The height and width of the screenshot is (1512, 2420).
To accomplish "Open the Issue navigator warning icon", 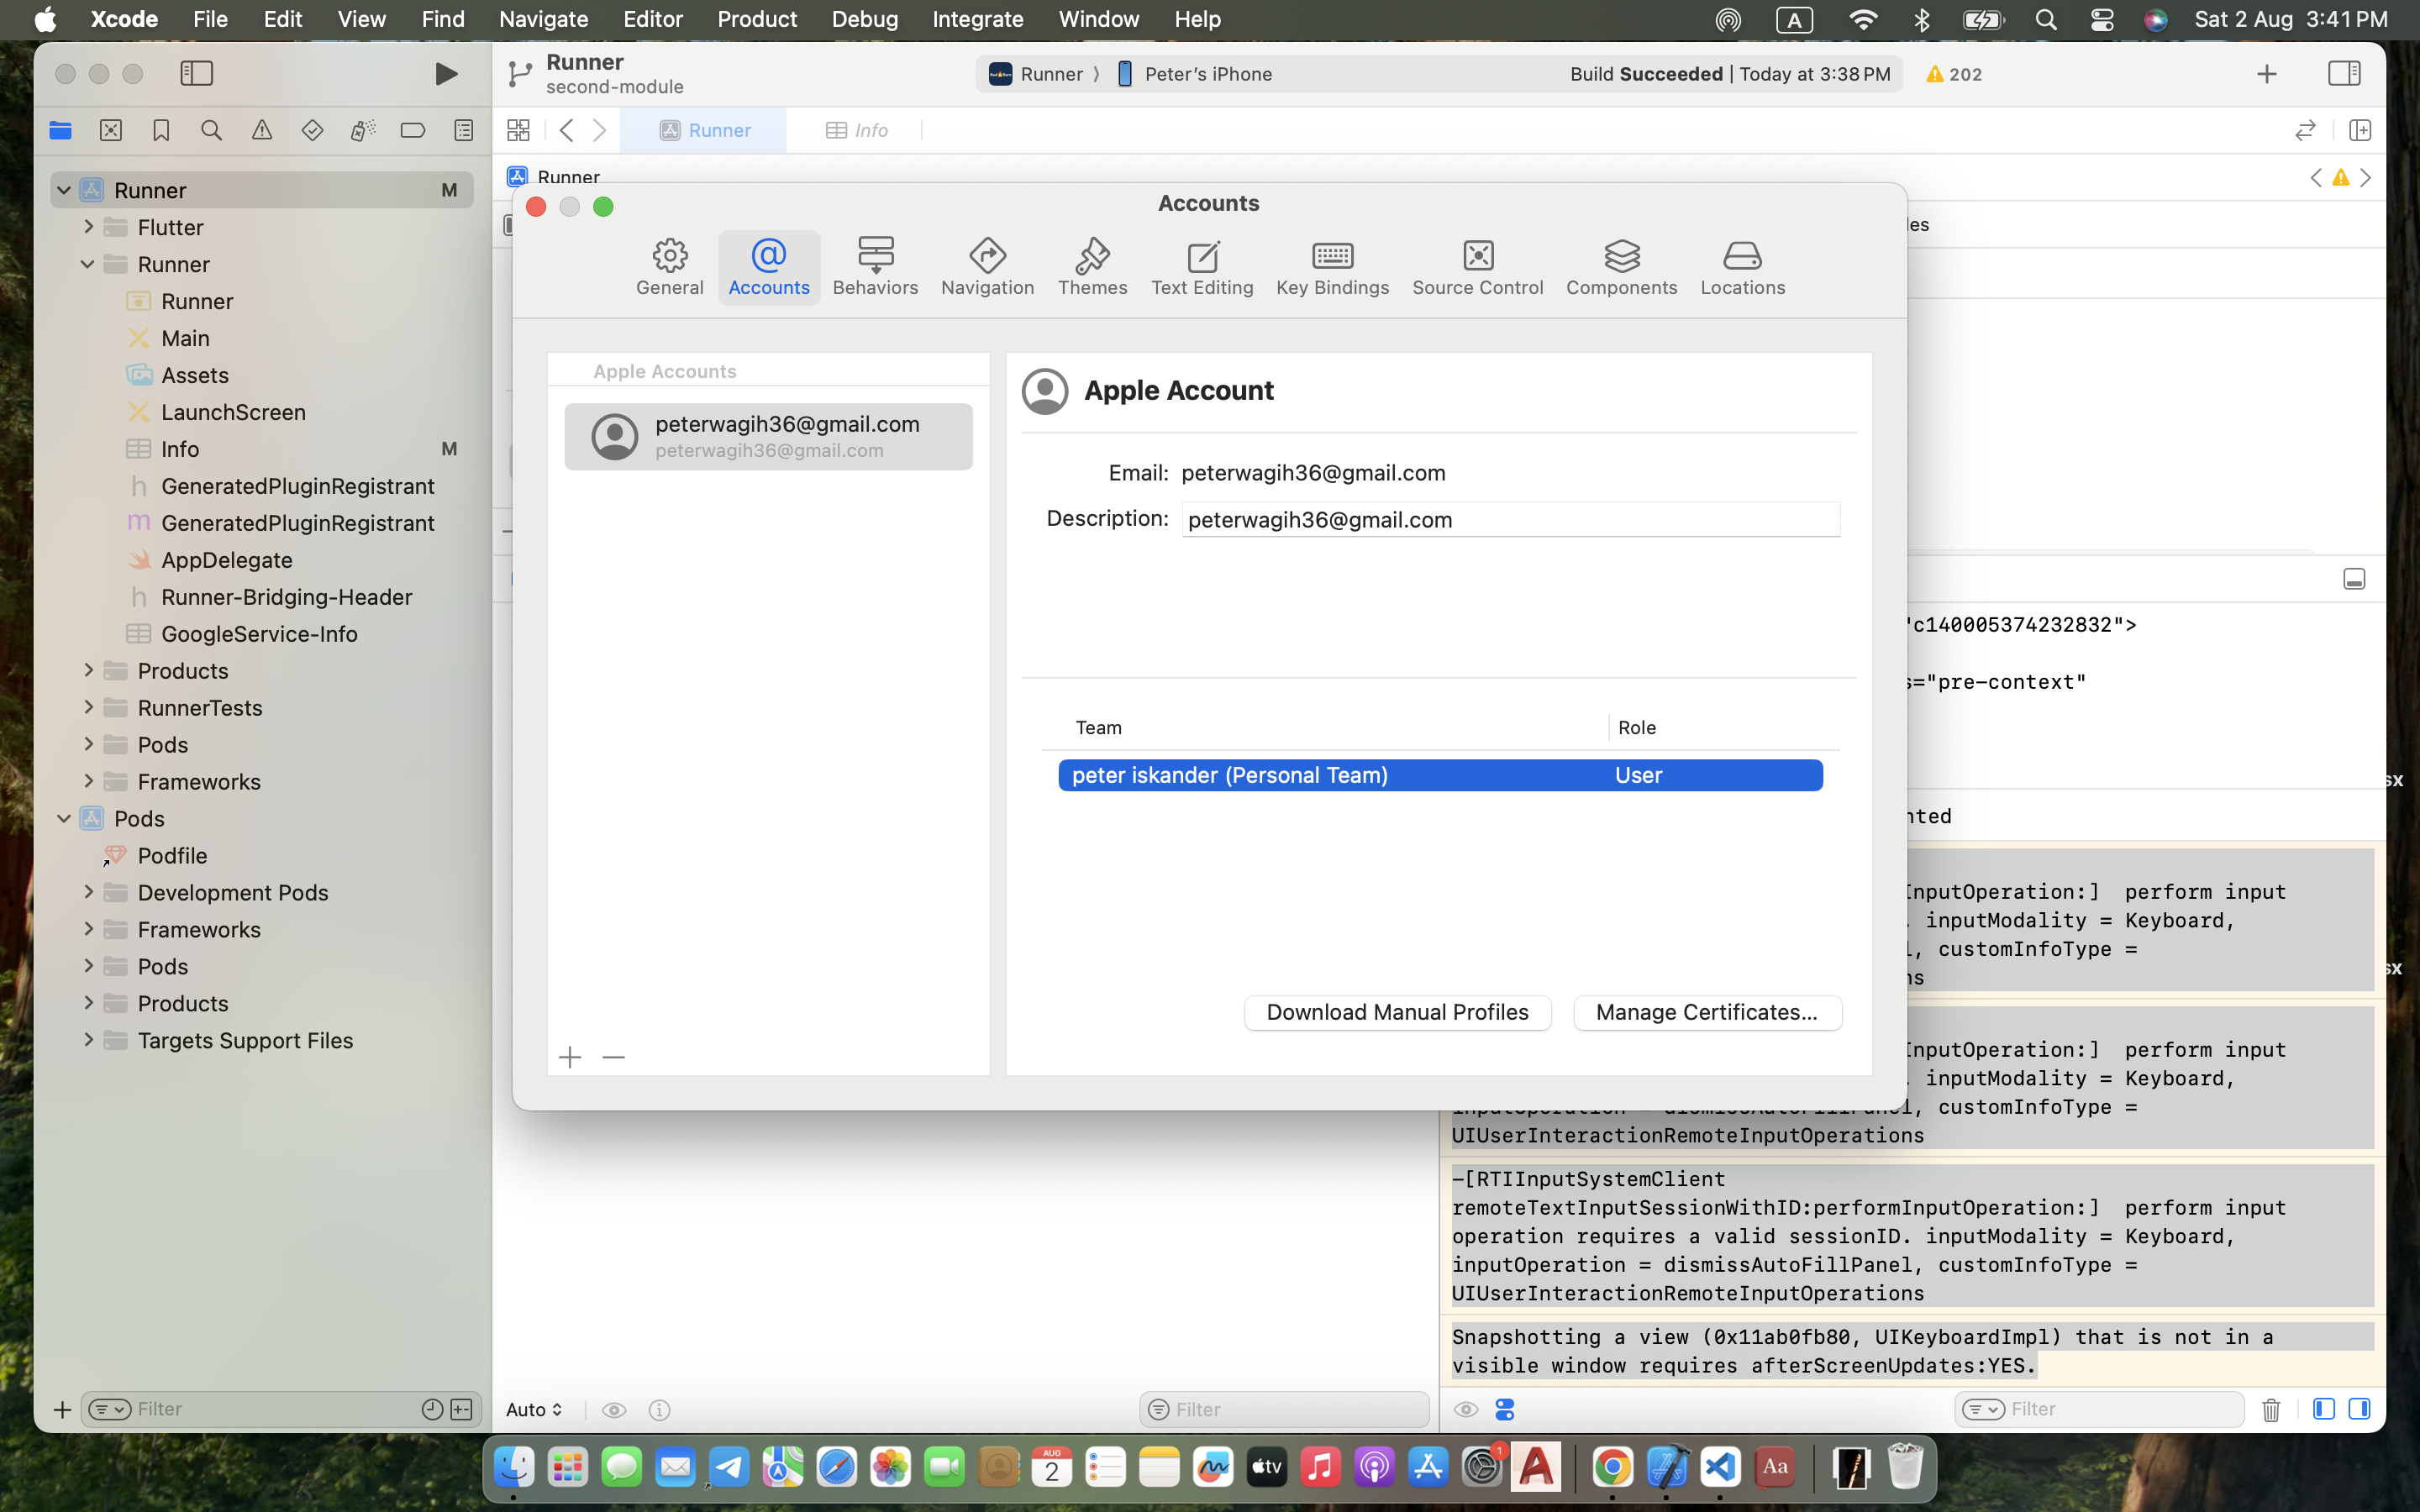I will click(x=262, y=130).
